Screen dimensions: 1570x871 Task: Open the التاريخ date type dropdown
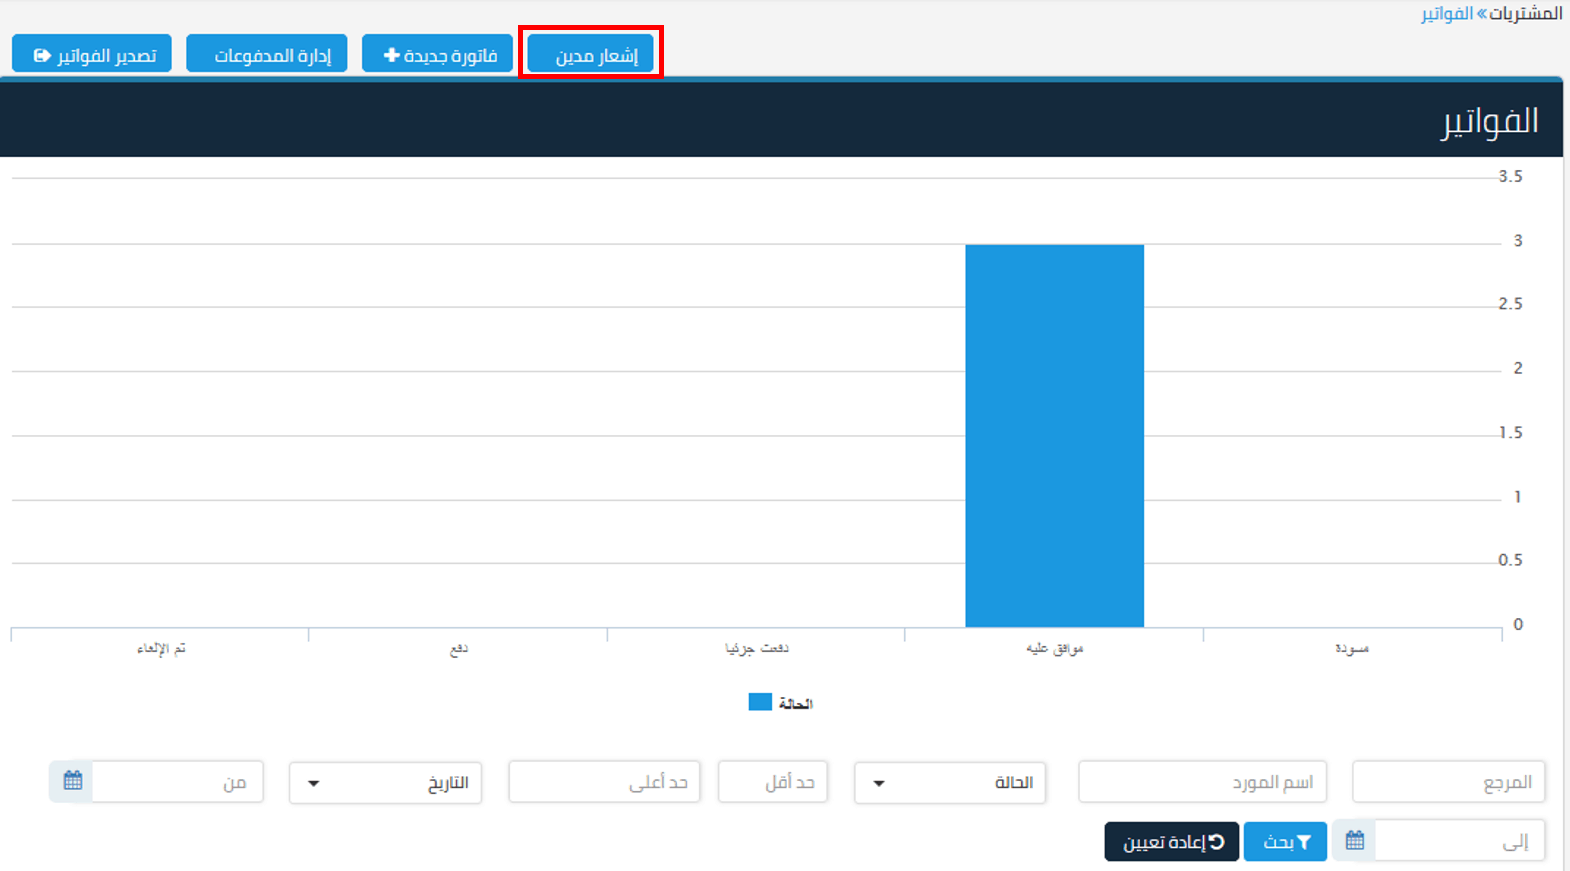(x=385, y=782)
